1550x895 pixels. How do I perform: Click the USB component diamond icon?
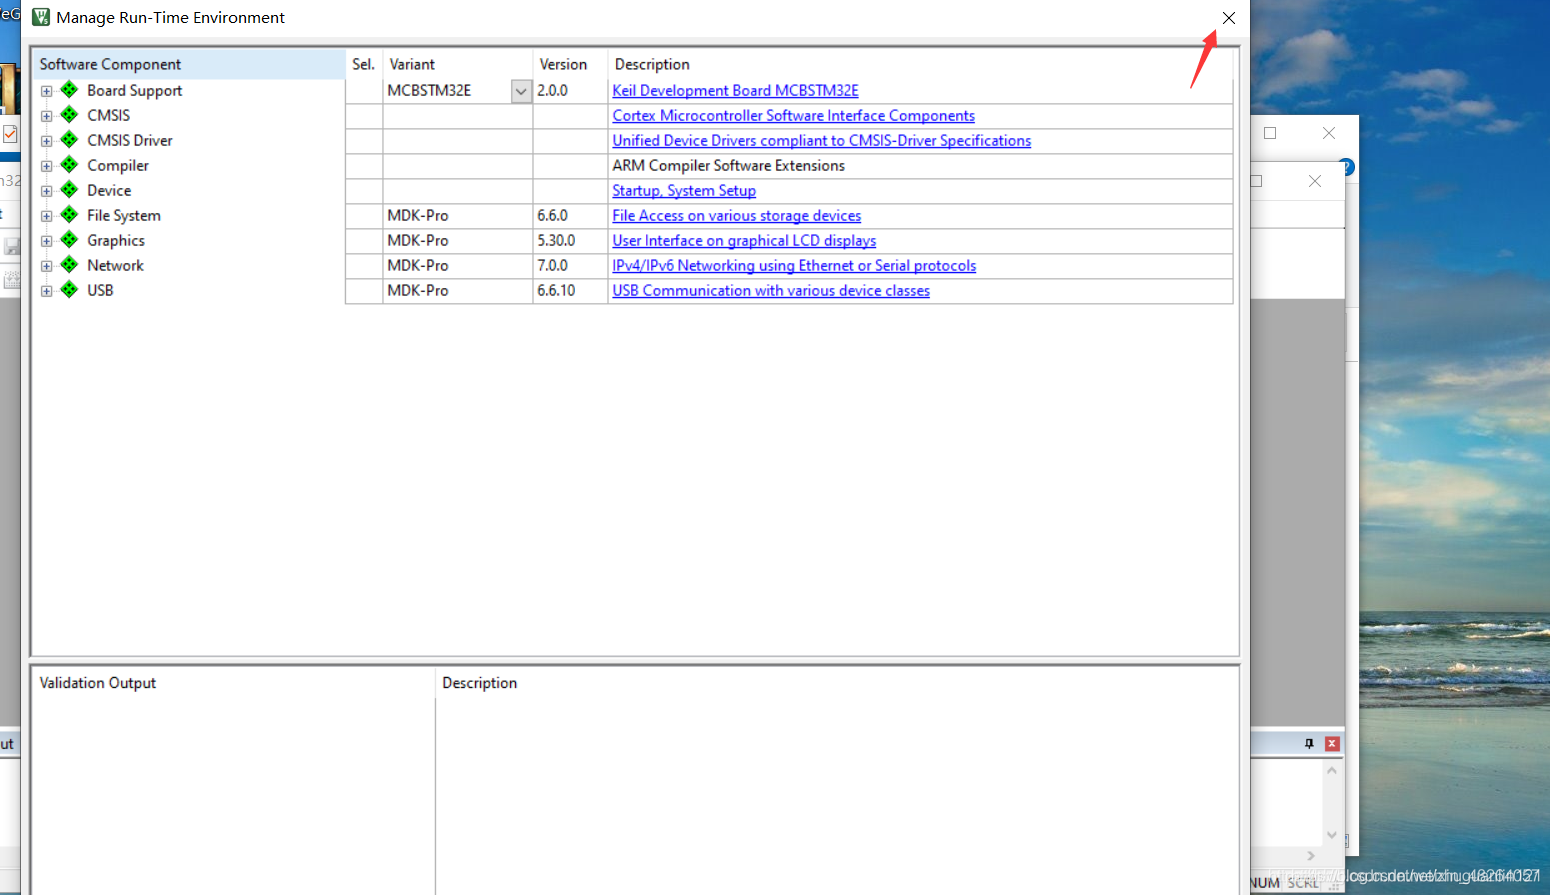[69, 290]
